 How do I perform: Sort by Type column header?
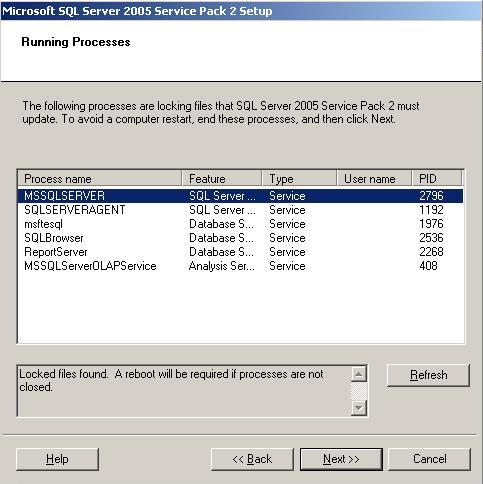point(299,179)
